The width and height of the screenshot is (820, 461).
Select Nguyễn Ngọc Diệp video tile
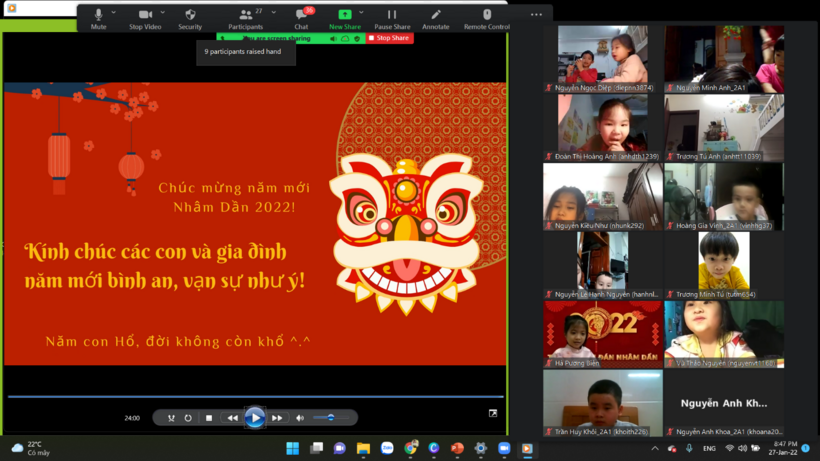click(x=603, y=59)
